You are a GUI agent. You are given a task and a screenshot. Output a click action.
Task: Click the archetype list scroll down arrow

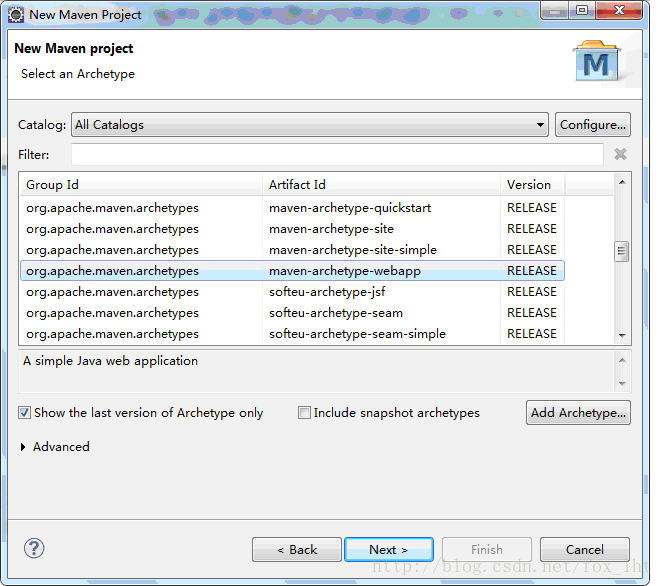[x=622, y=335]
